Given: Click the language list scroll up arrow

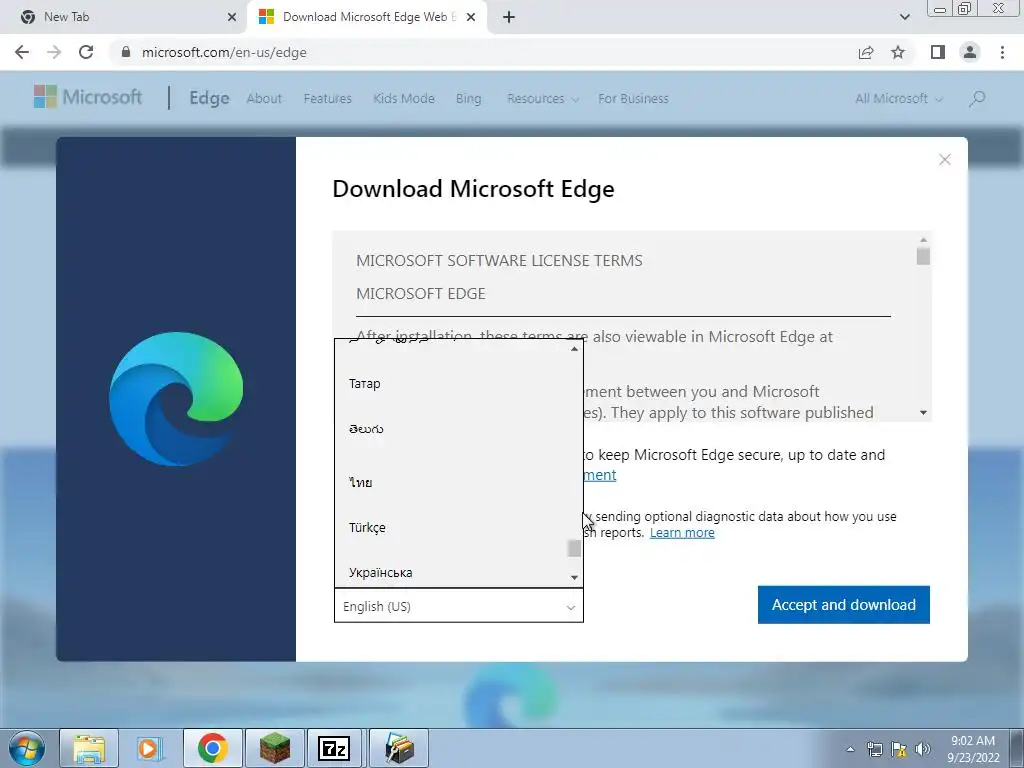Looking at the screenshot, I should (x=574, y=349).
